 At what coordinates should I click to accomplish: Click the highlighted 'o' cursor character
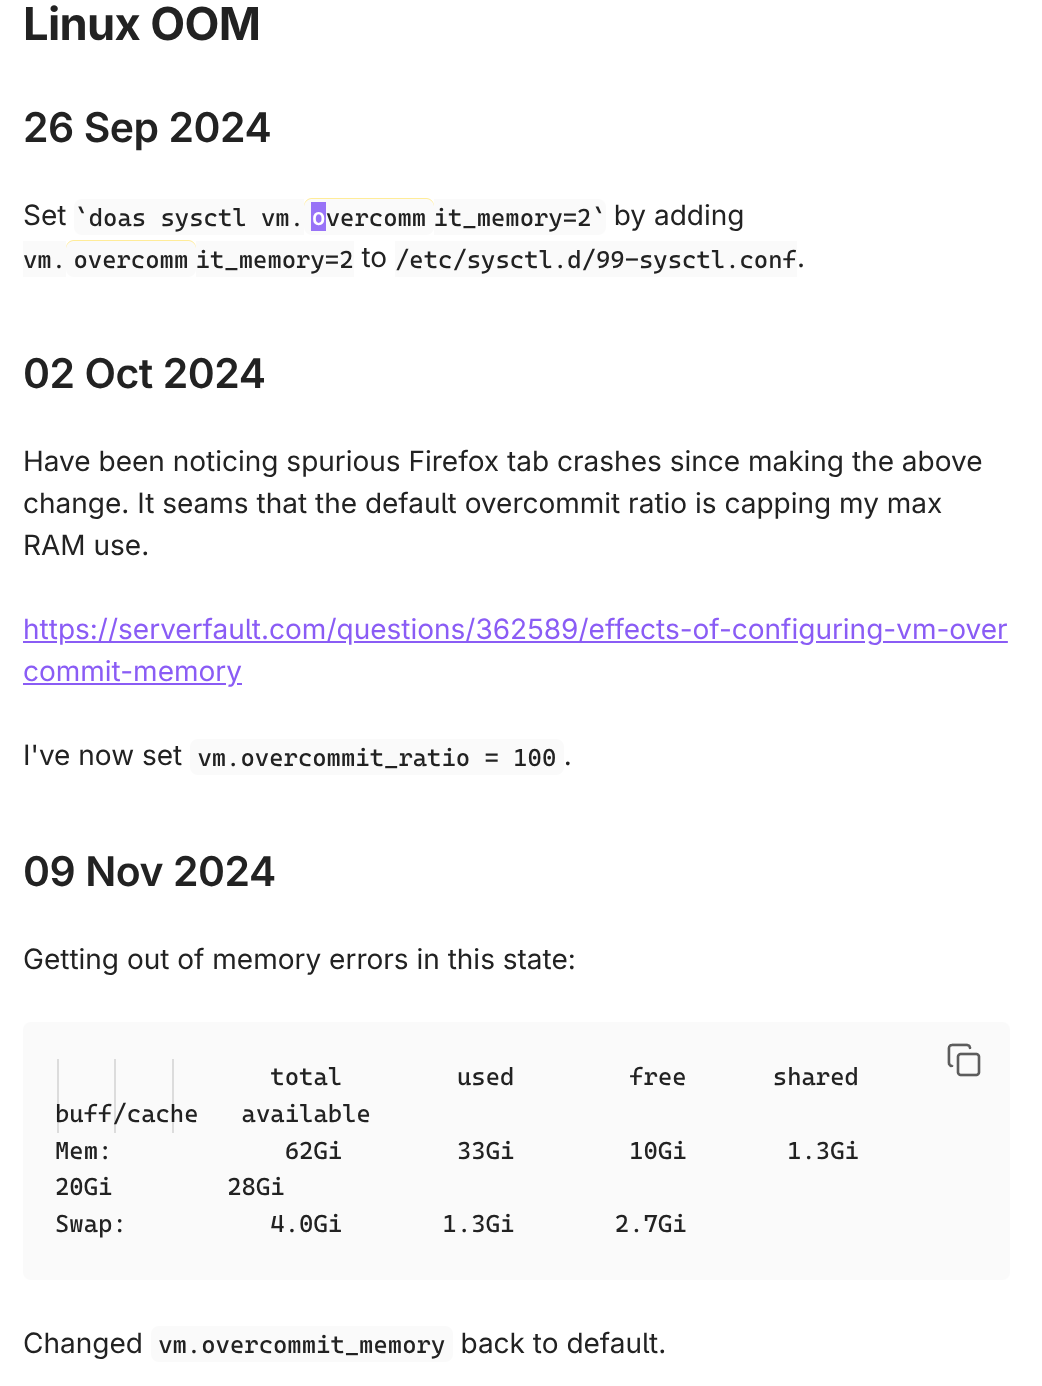[318, 217]
